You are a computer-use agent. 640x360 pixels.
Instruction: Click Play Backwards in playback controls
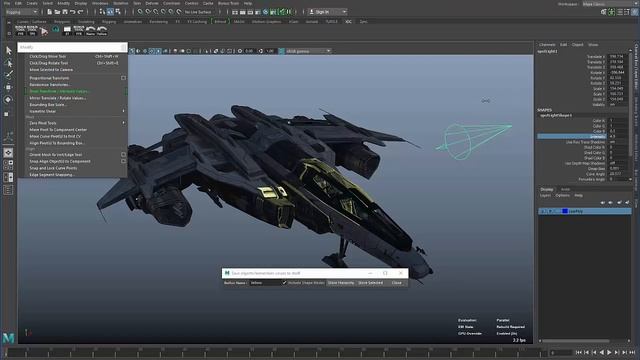click(x=602, y=352)
